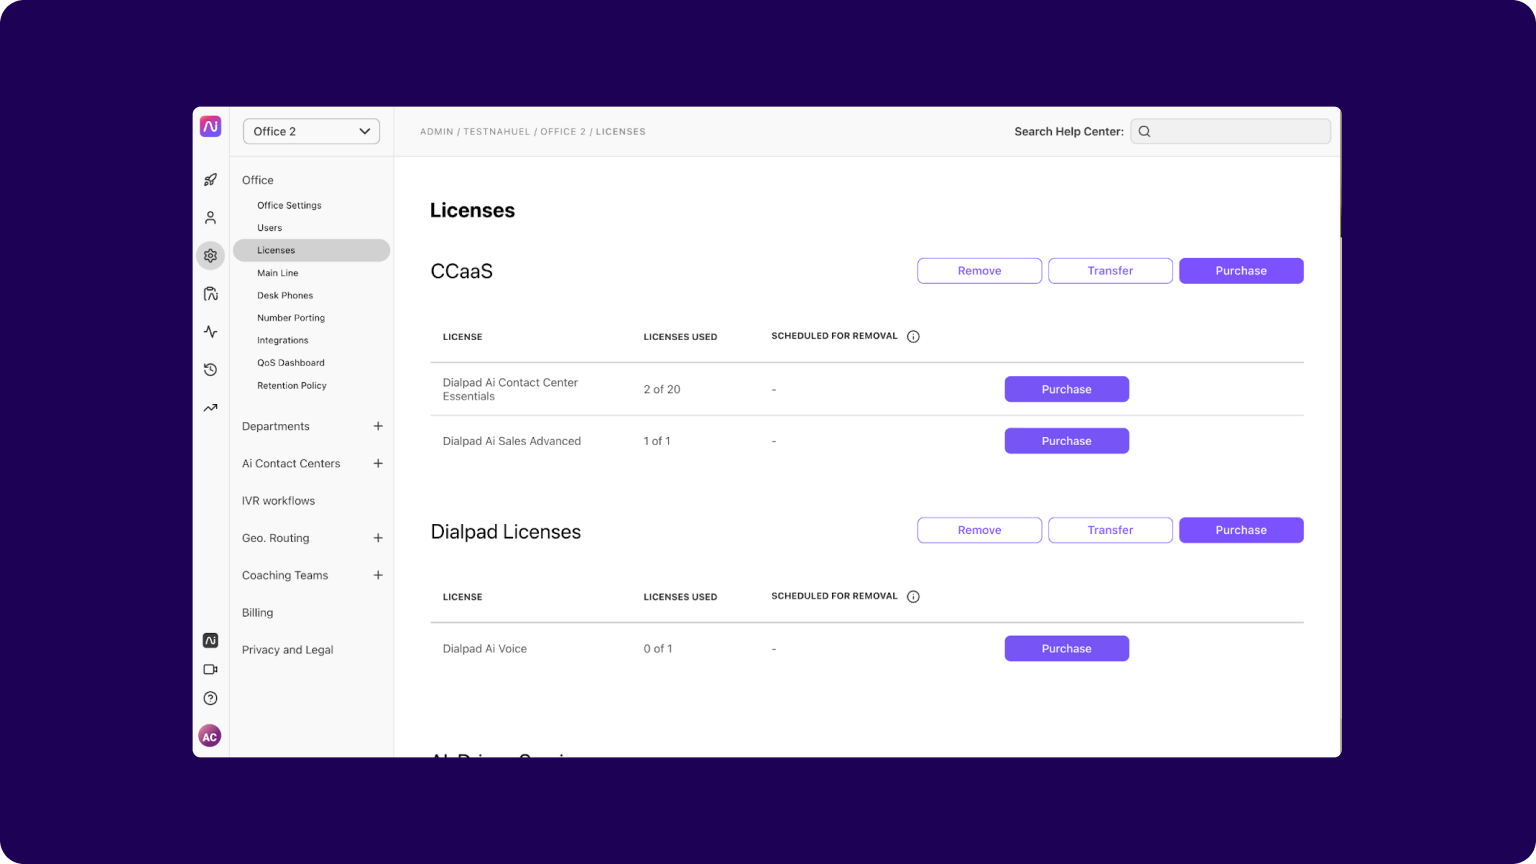The image size is (1536, 864).
Task: Go to Billing in the sidebar
Action: click(257, 613)
